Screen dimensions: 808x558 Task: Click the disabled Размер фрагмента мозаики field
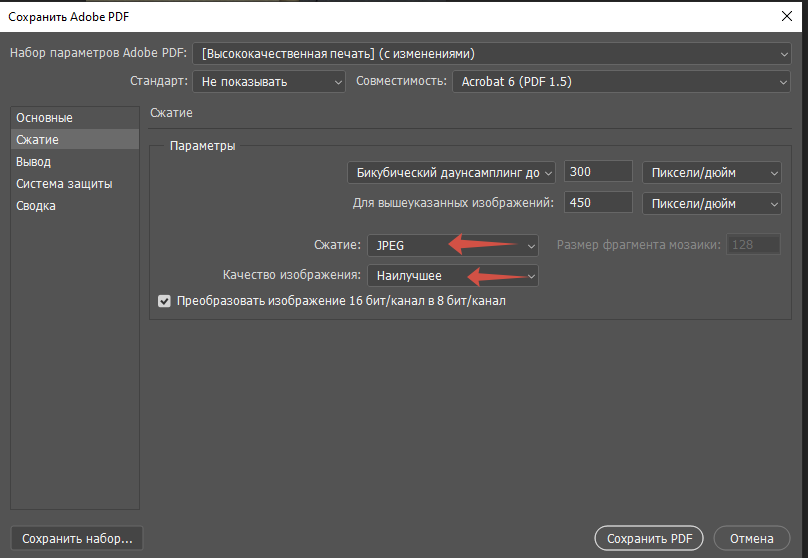[x=753, y=245]
